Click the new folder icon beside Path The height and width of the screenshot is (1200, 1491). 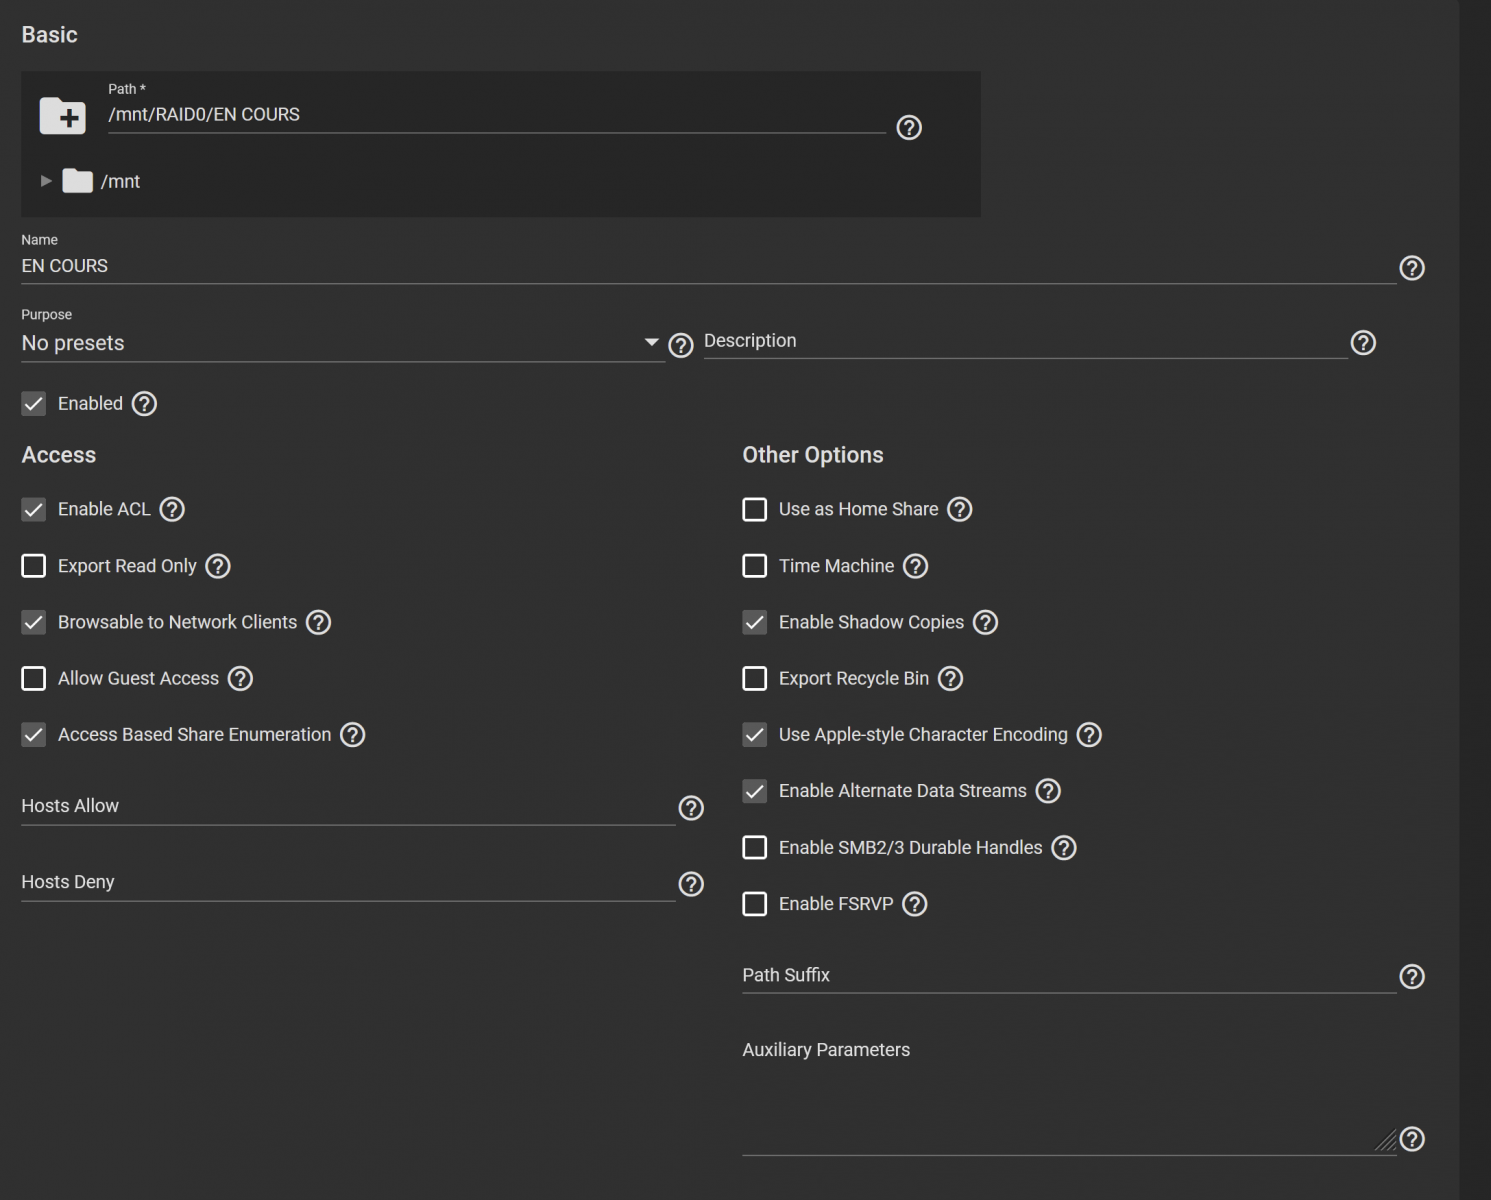(62, 116)
